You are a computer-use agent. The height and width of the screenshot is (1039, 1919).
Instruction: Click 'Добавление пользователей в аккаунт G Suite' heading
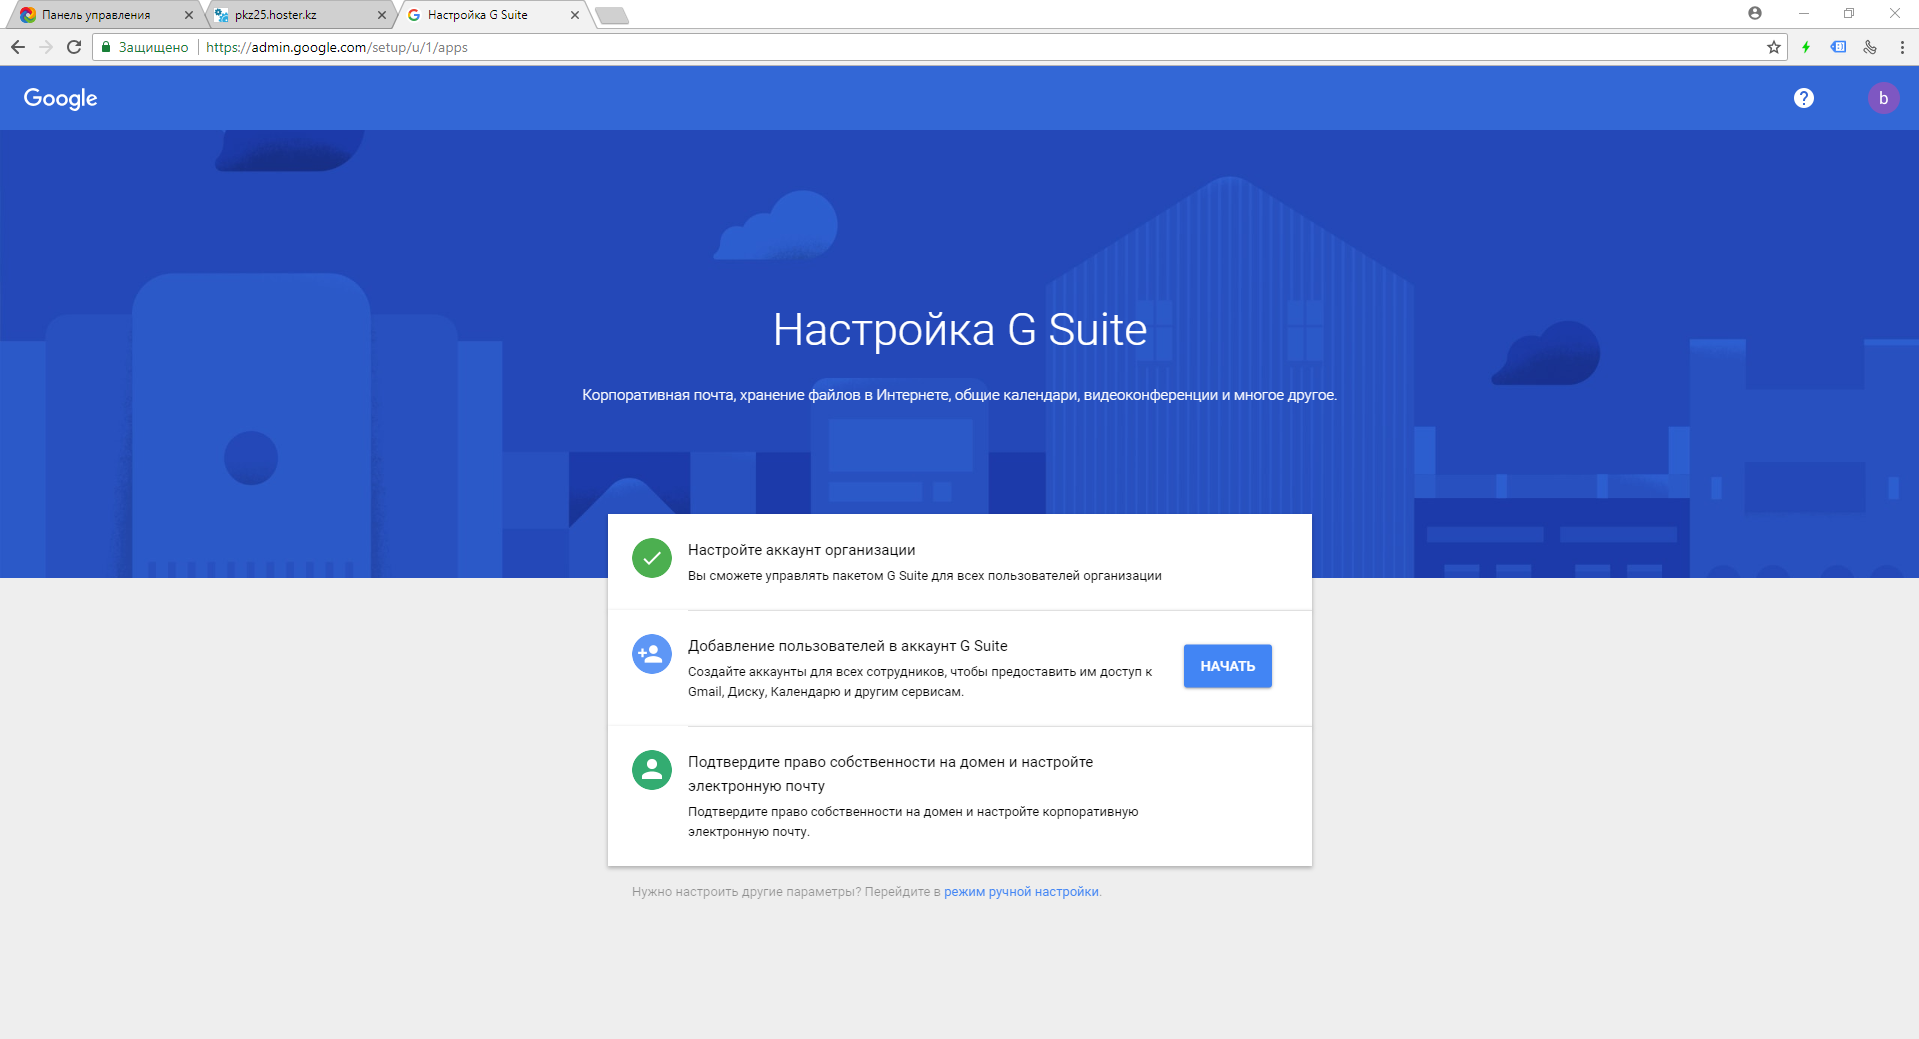(x=848, y=646)
